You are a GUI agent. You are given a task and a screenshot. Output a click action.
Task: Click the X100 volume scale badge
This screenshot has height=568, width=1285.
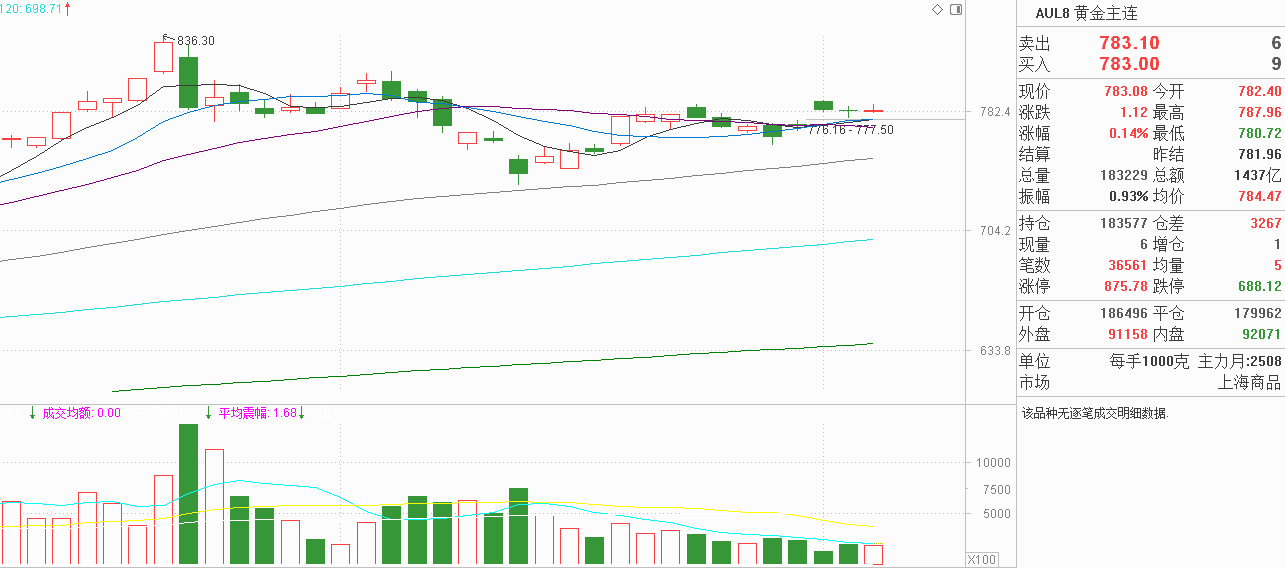[x=982, y=558]
